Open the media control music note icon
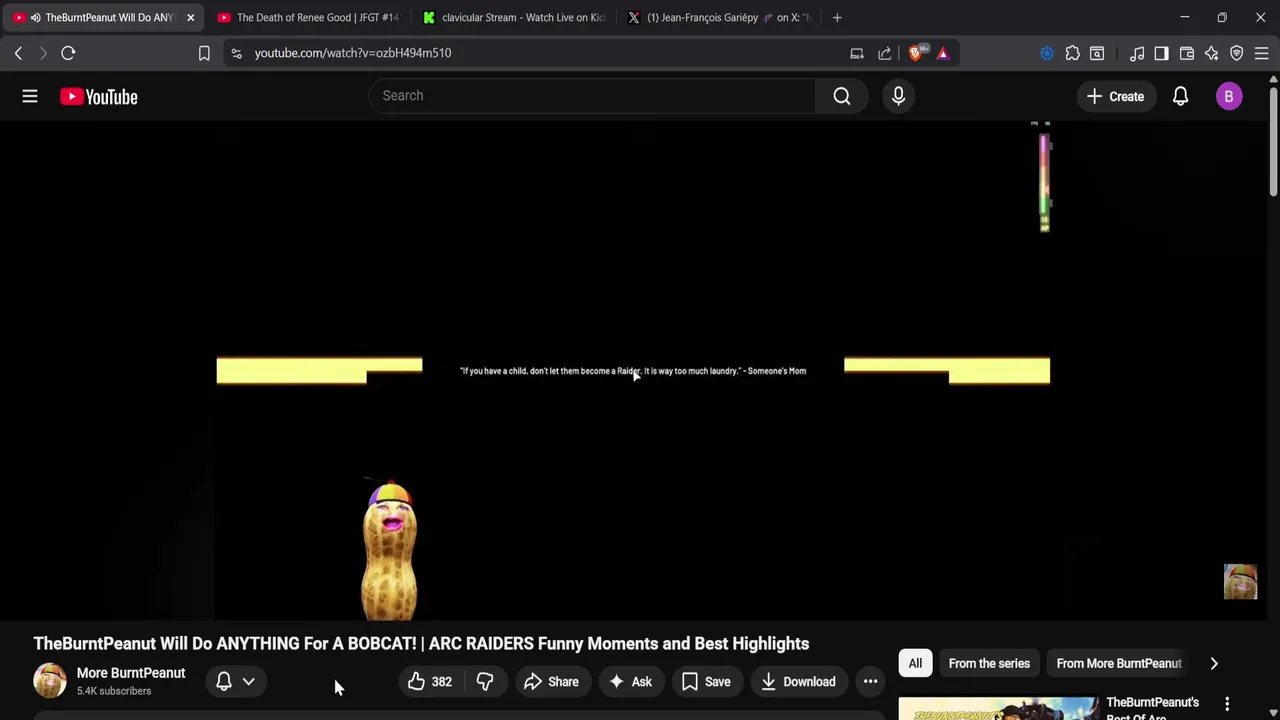The width and height of the screenshot is (1280, 720). click(x=1137, y=53)
